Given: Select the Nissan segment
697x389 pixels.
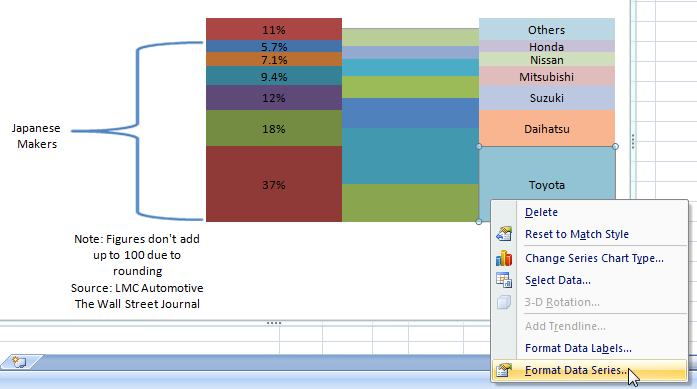Looking at the screenshot, I should [547, 60].
